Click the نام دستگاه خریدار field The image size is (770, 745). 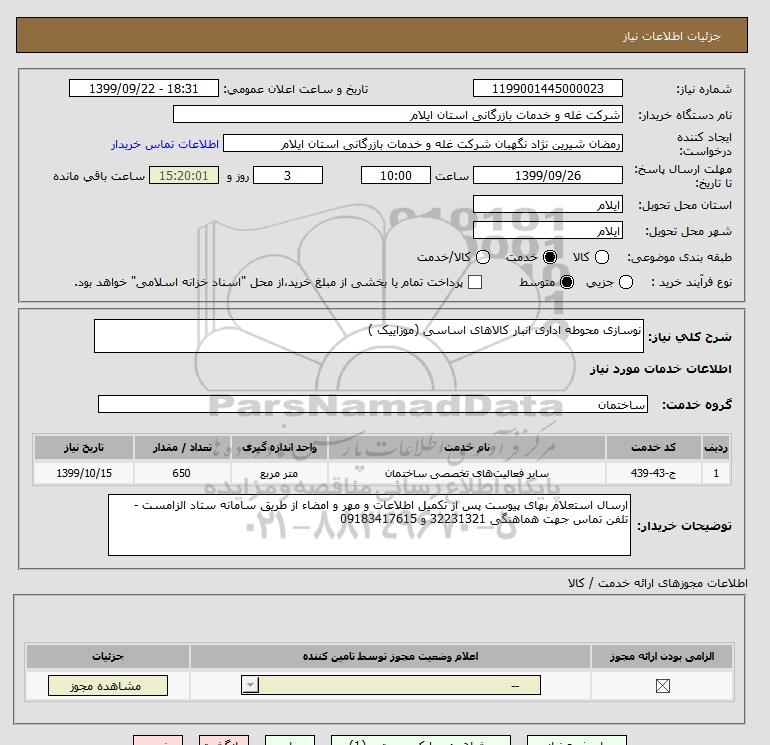pos(398,114)
